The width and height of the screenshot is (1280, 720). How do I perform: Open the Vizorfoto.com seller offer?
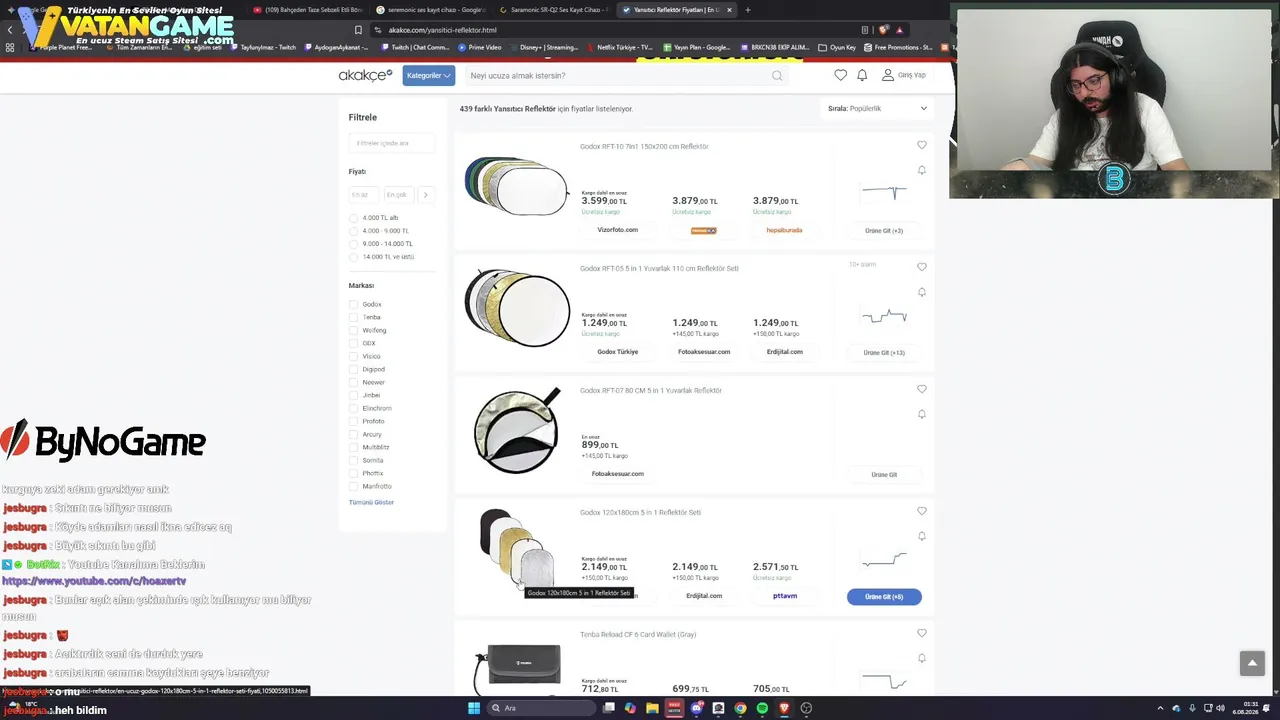pos(617,230)
